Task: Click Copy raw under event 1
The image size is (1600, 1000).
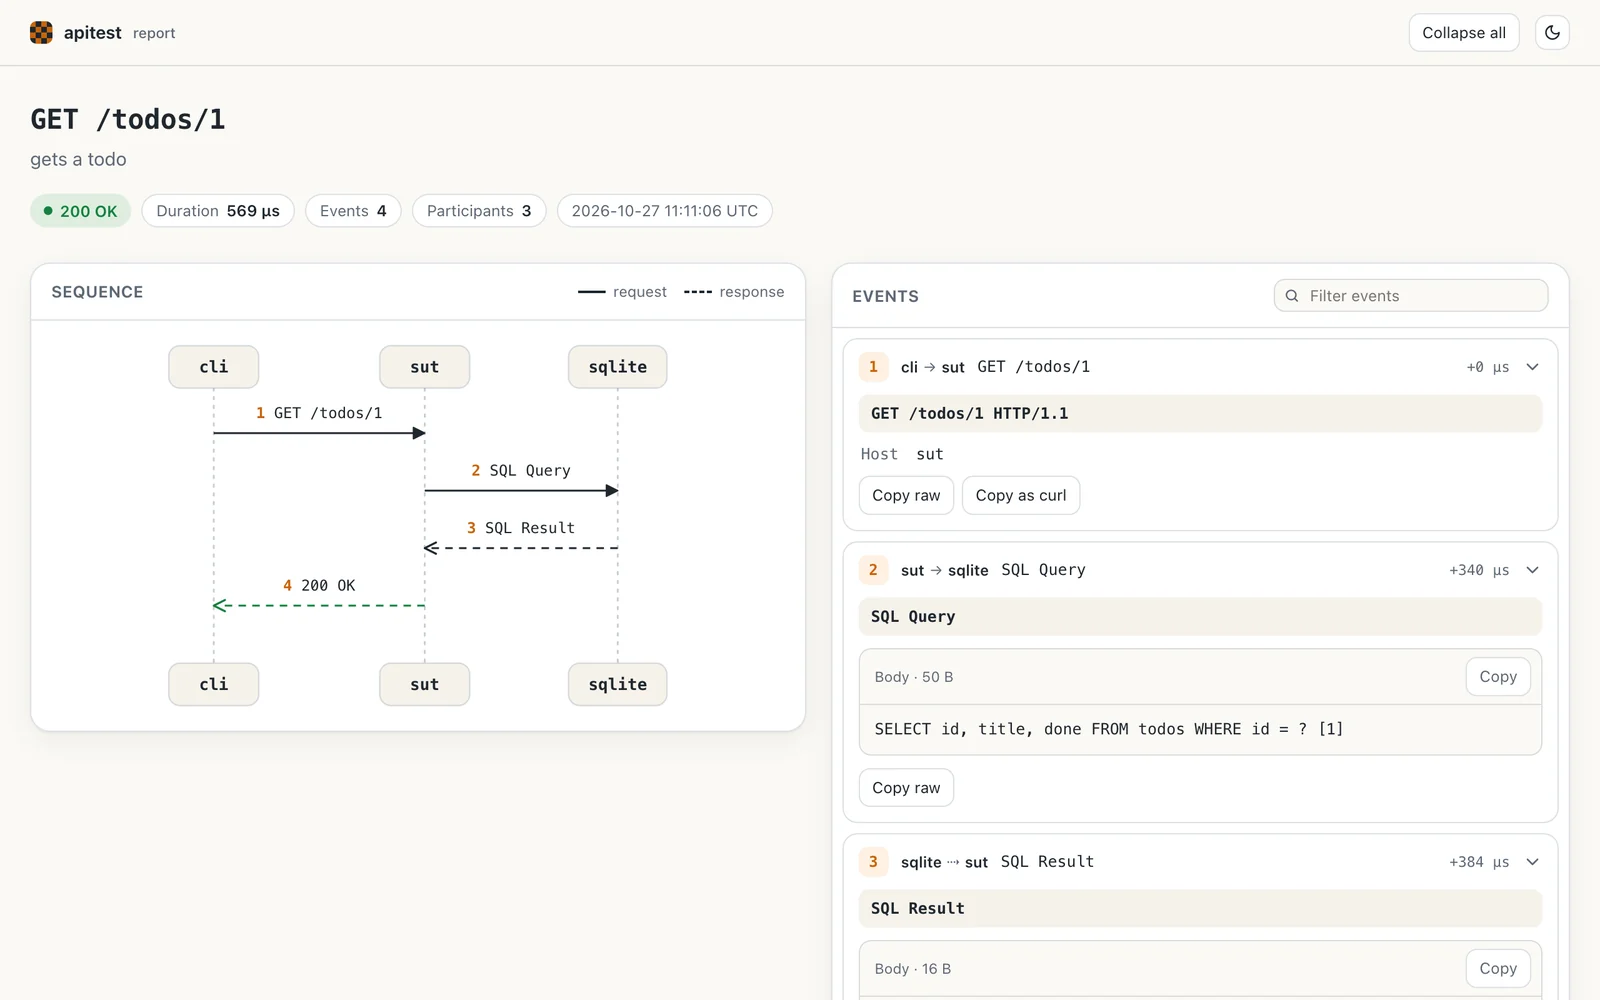Action: pos(906,495)
